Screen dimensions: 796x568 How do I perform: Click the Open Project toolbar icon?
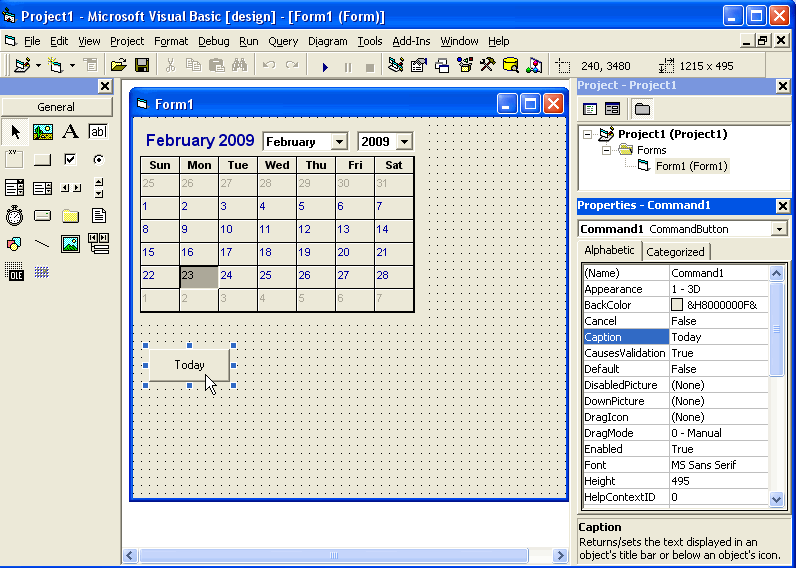click(x=118, y=65)
